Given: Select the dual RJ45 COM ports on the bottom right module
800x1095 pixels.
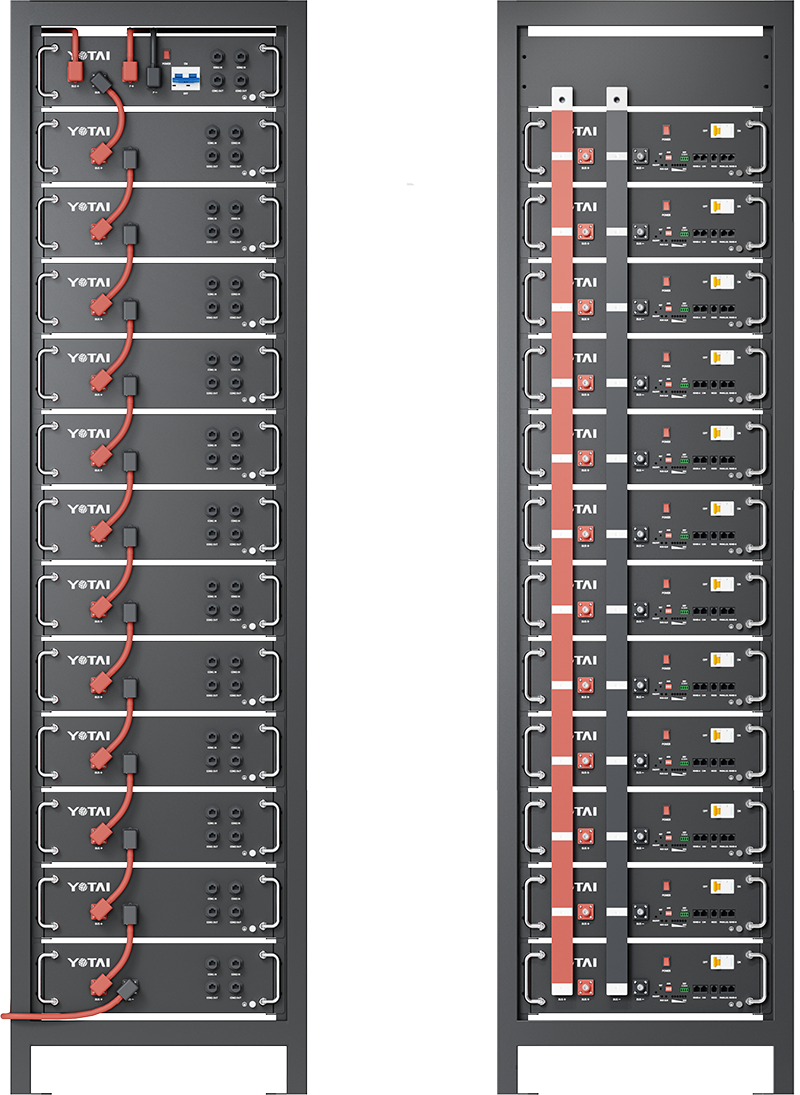Looking at the screenshot, I should coord(700,990).
